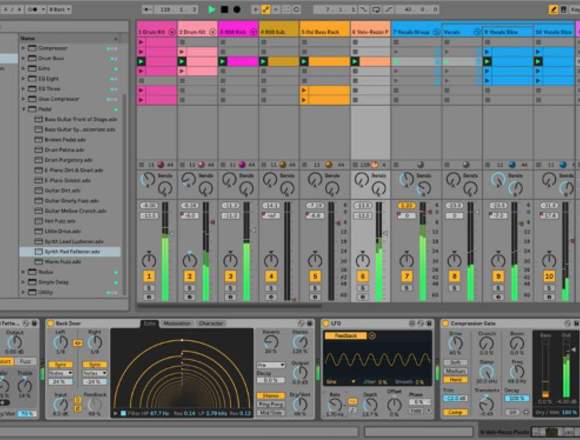Expand the Echo folder in browser
580x440 pixels.
click(x=23, y=68)
